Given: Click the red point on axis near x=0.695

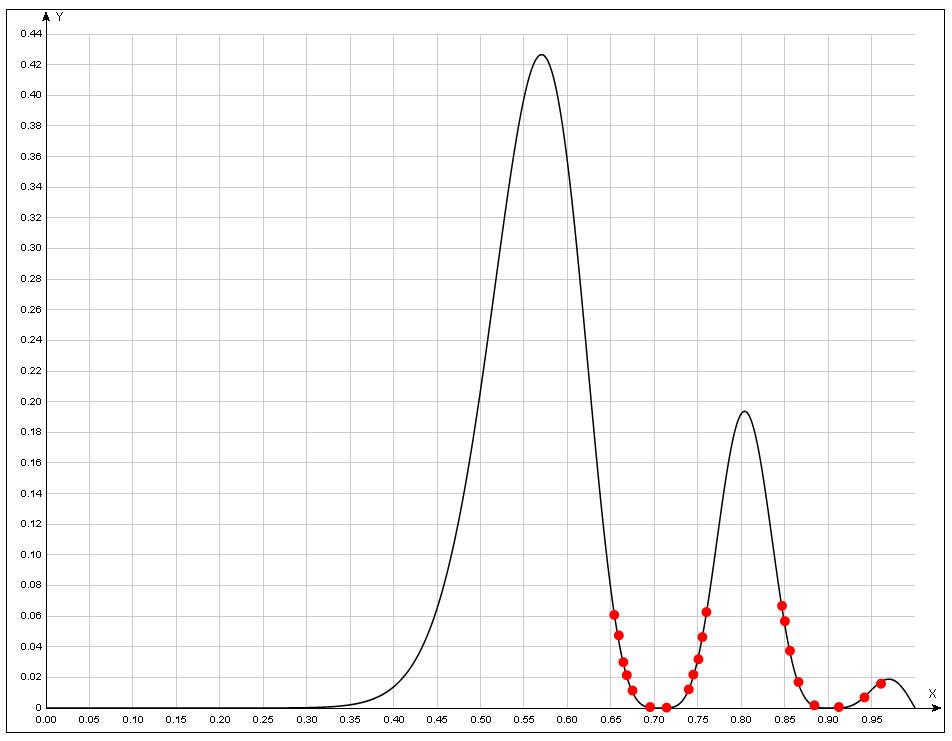Looking at the screenshot, I should click(650, 707).
